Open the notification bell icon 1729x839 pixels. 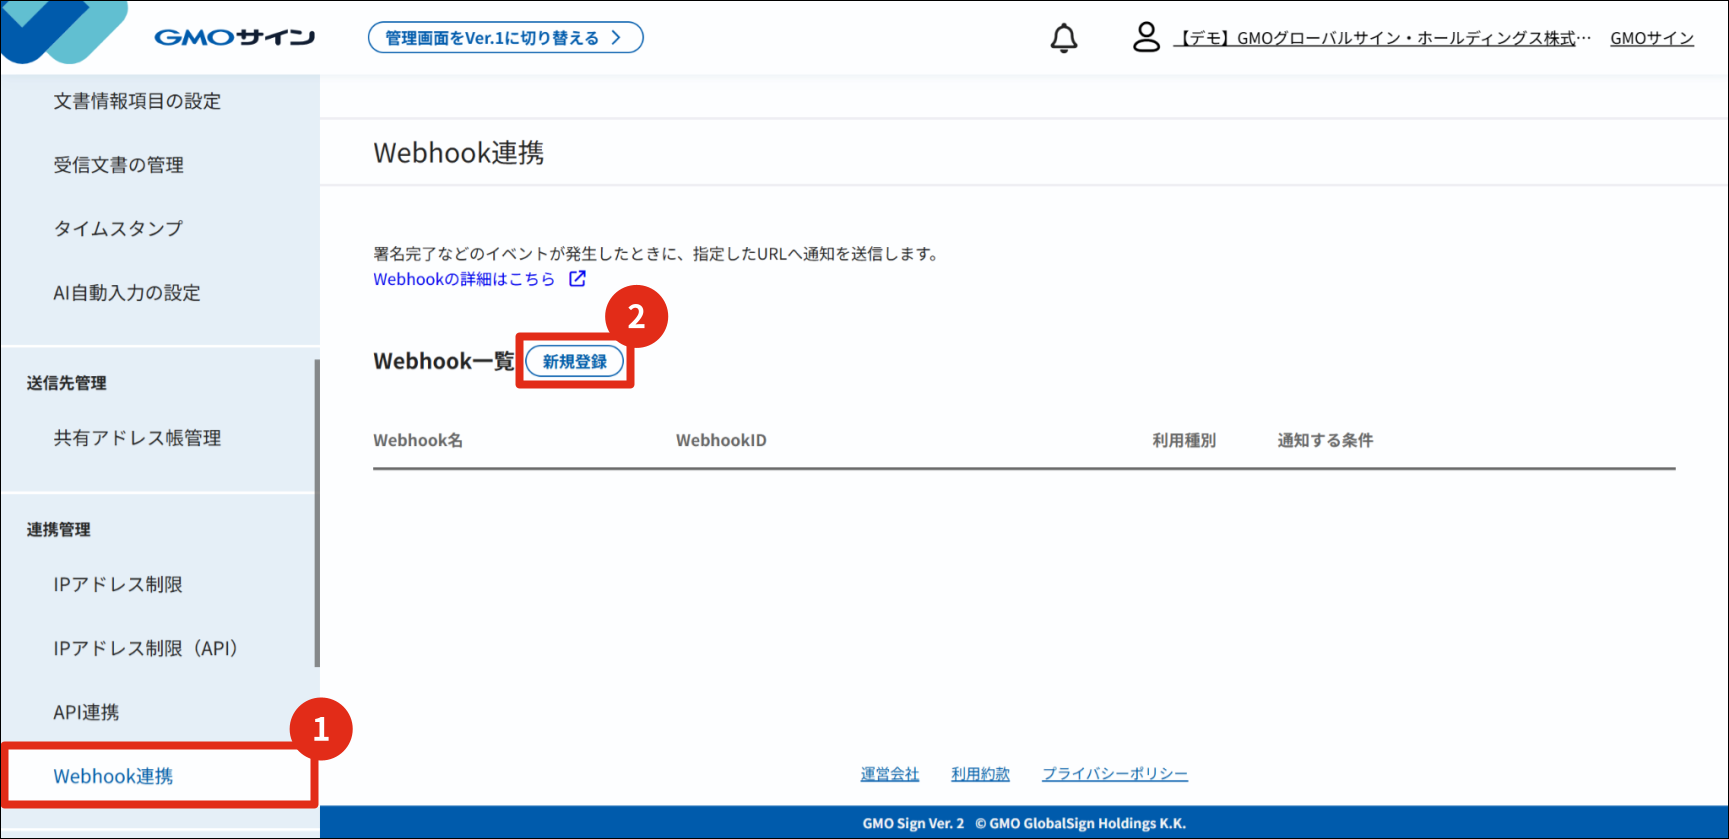click(x=1064, y=38)
